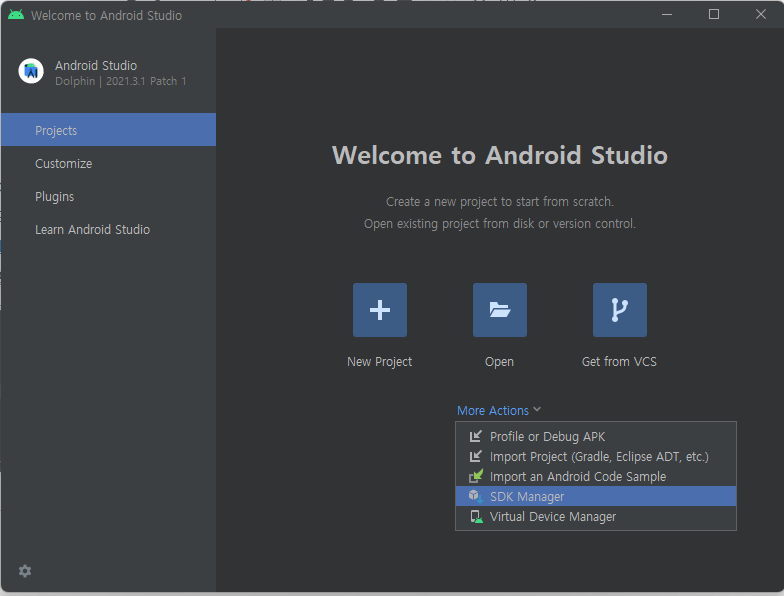Select Import an Android Code Sample

click(x=596, y=476)
